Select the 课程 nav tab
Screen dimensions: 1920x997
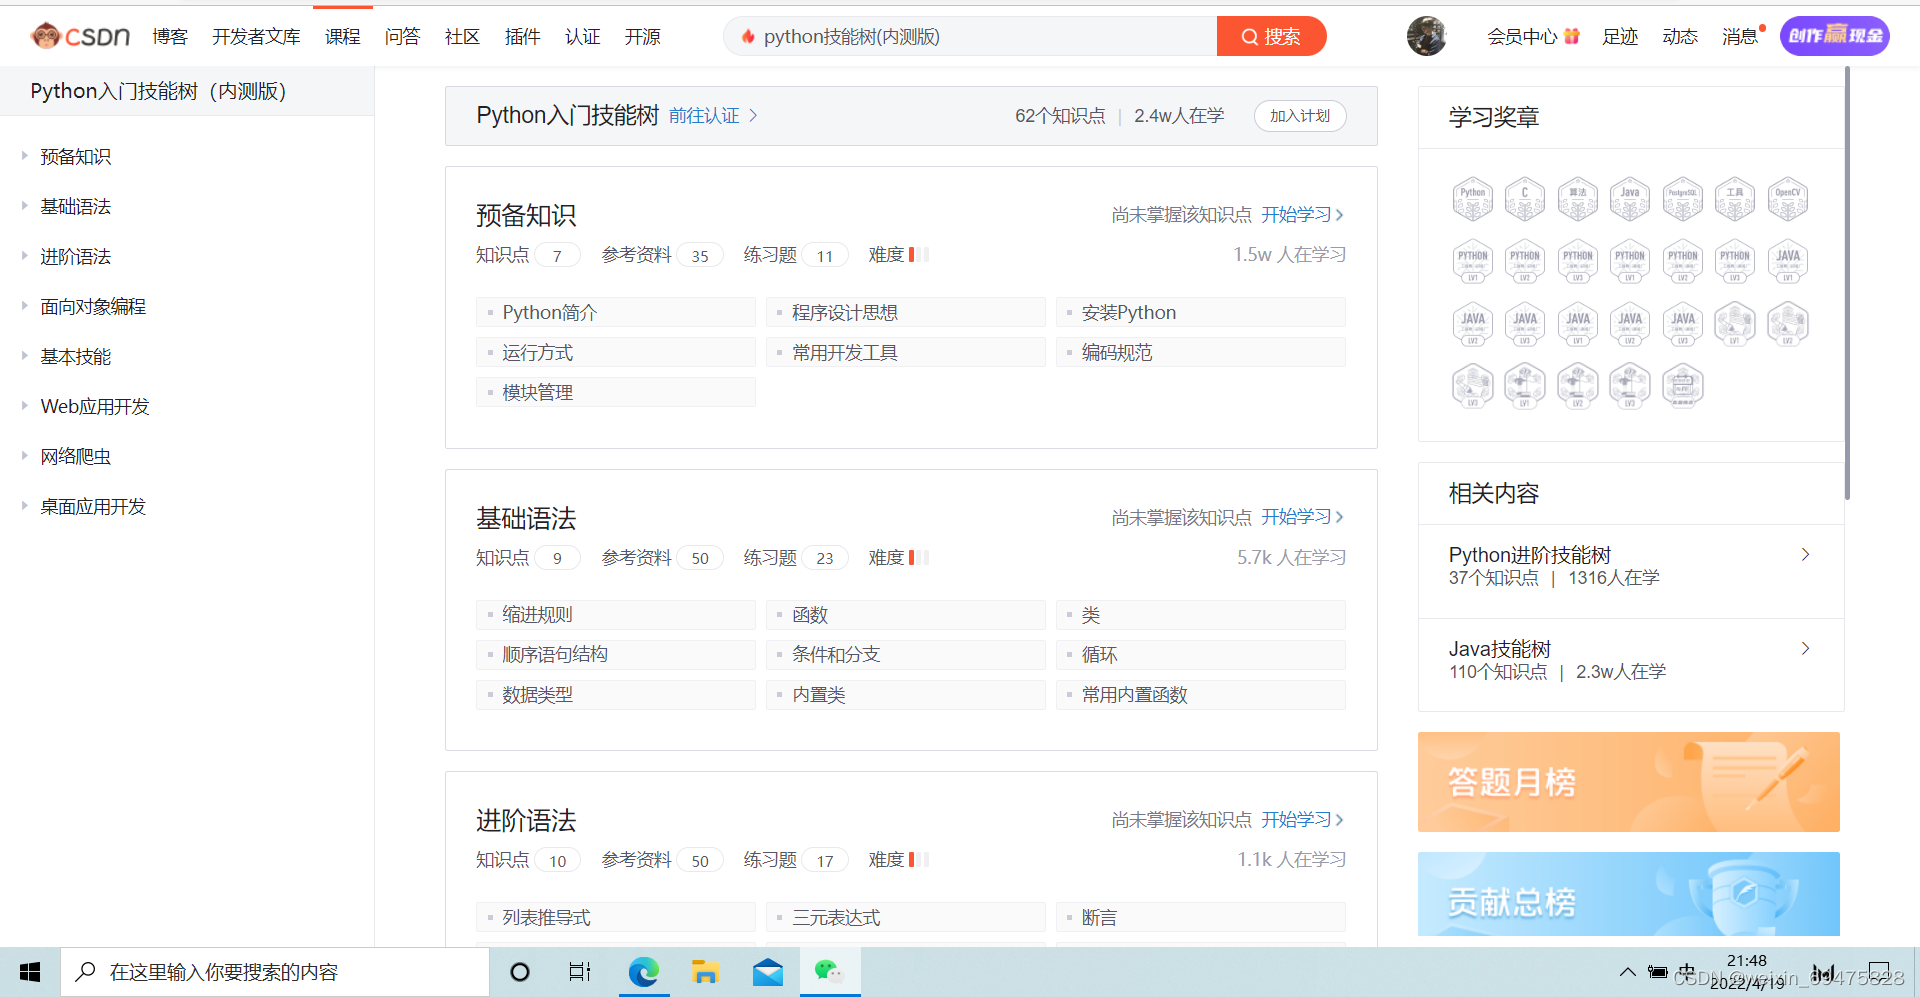coord(342,37)
